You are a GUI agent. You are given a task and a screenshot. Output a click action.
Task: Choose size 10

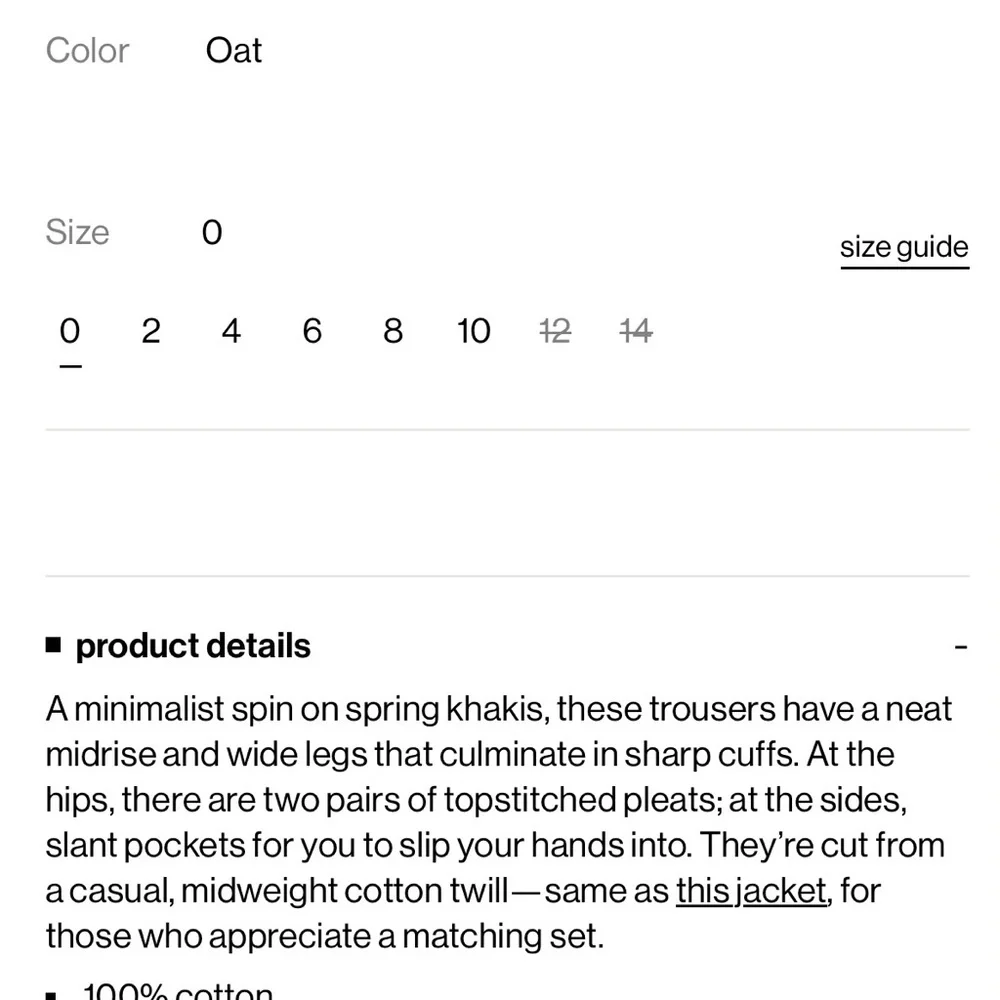[x=473, y=331]
